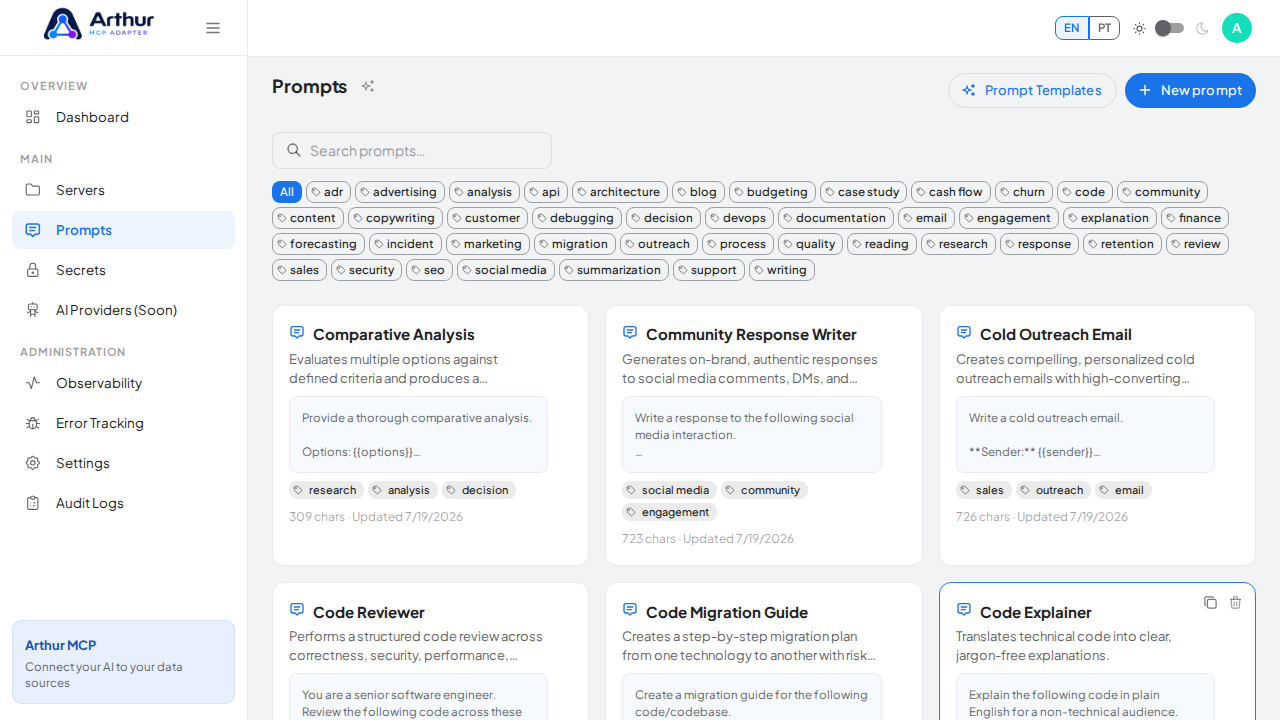Click the Cold Outreach prompt preview box
Screen dimensions: 1280x720
(x=1085, y=434)
